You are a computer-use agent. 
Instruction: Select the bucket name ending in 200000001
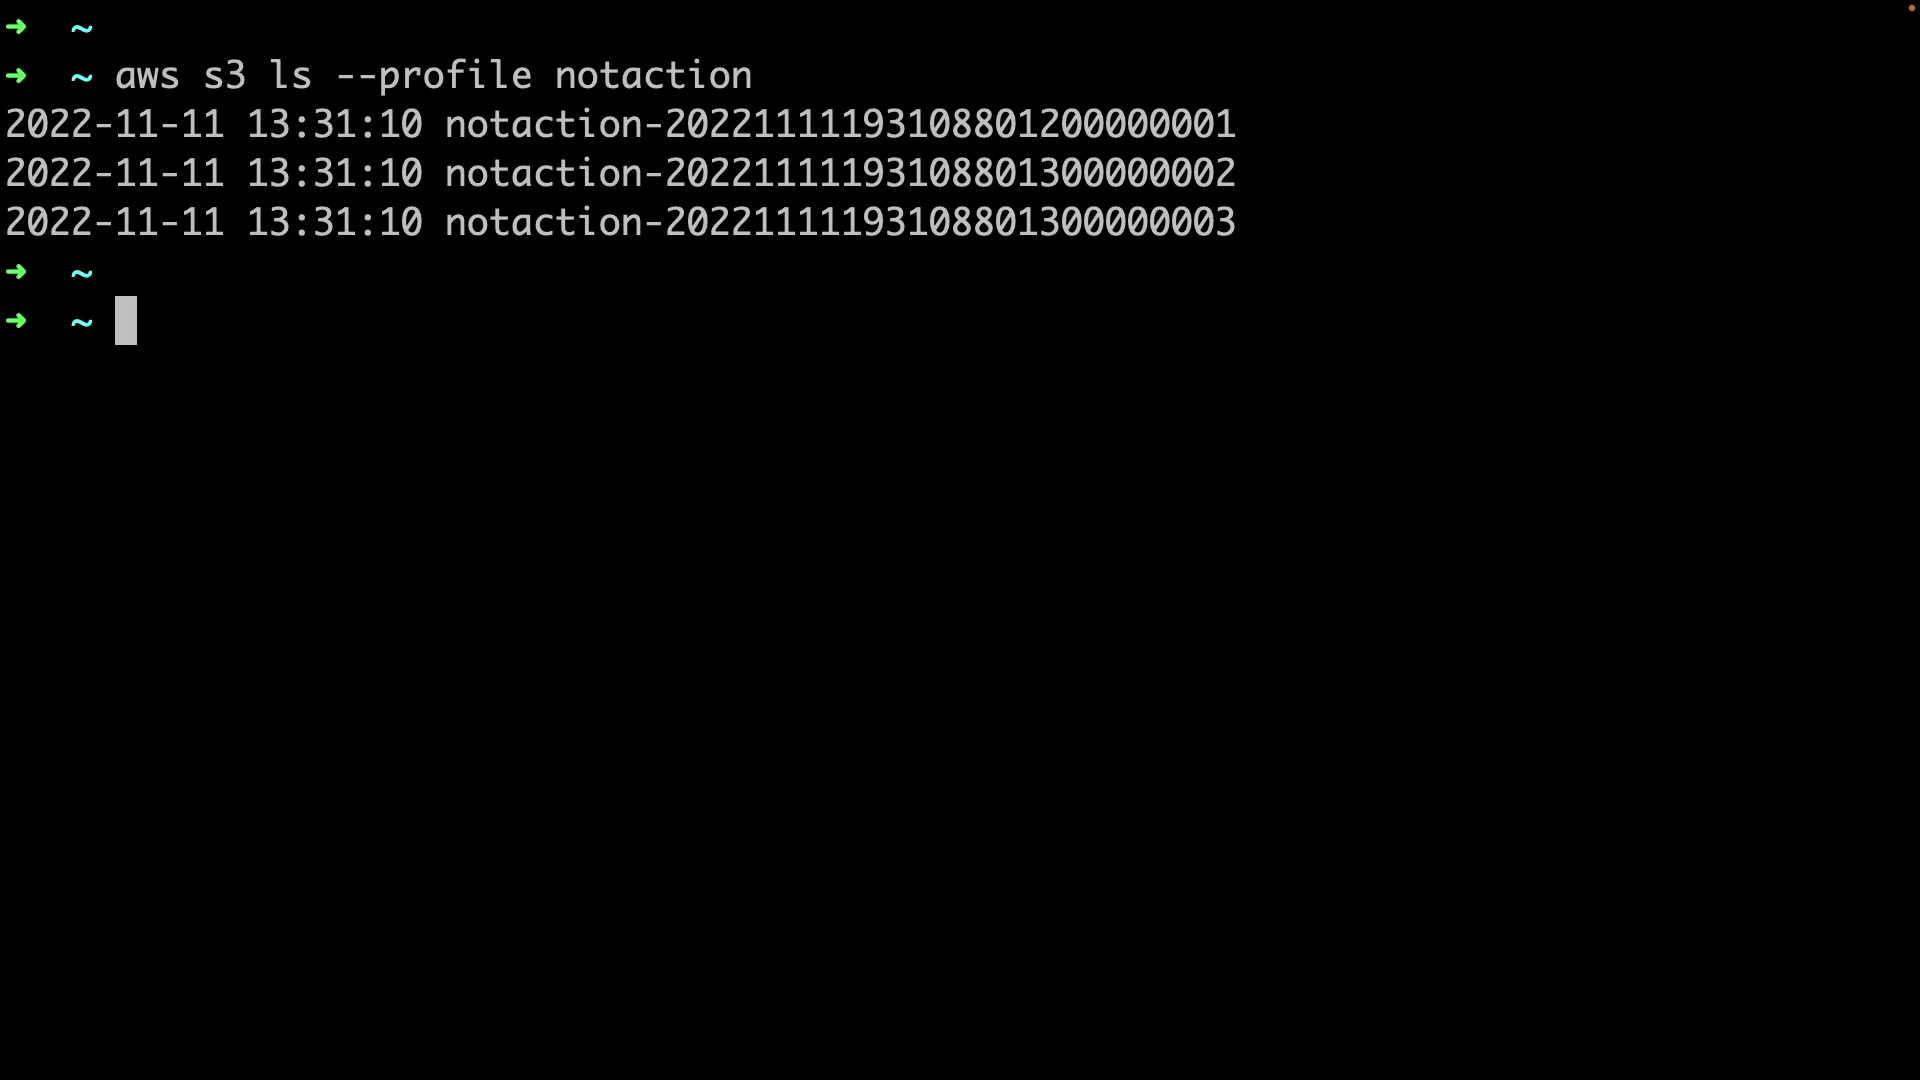840,124
